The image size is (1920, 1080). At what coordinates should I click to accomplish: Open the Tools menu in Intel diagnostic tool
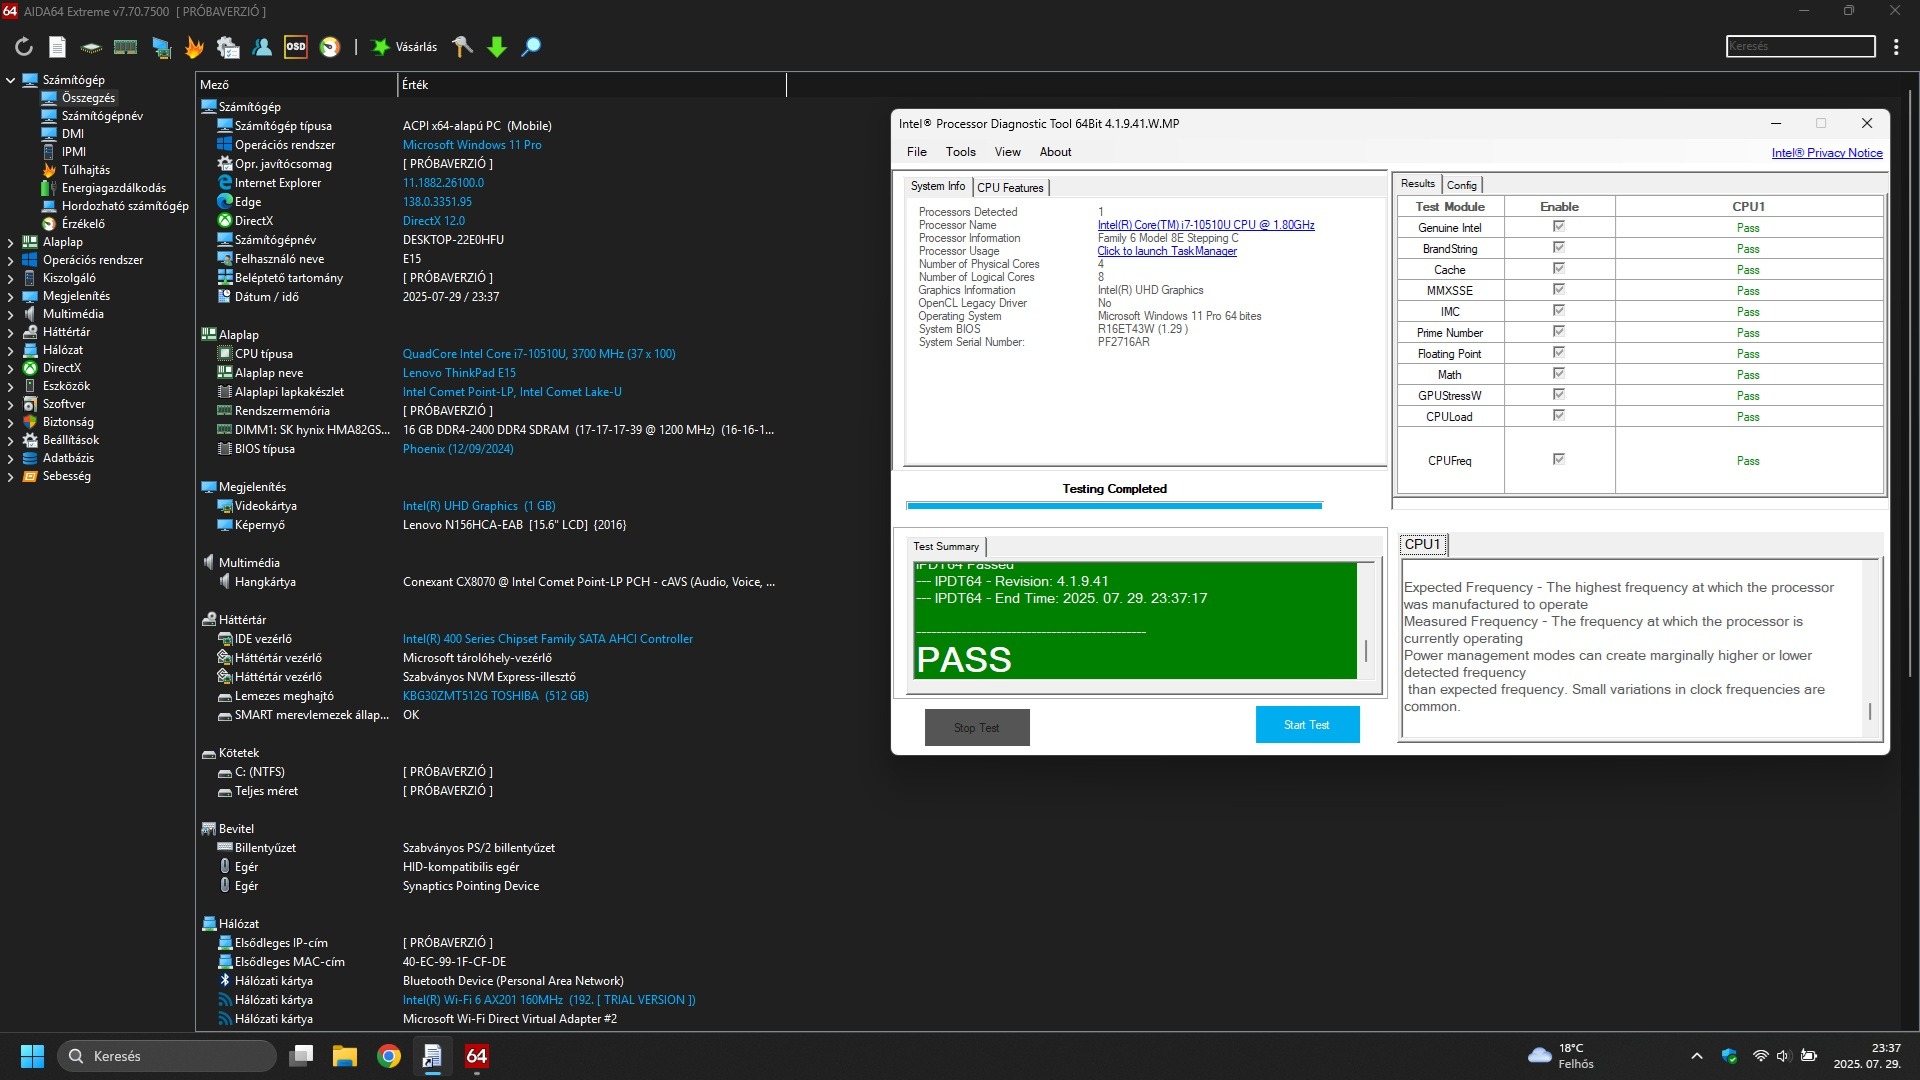960,152
